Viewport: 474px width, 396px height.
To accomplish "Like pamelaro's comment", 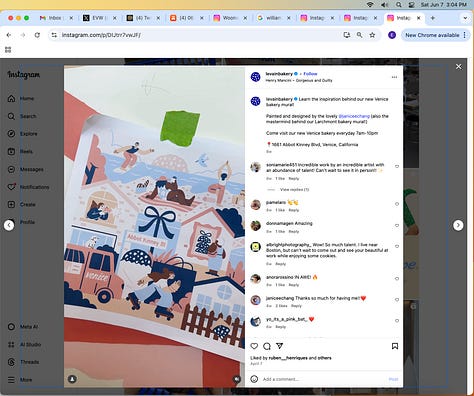I will coord(397,204).
